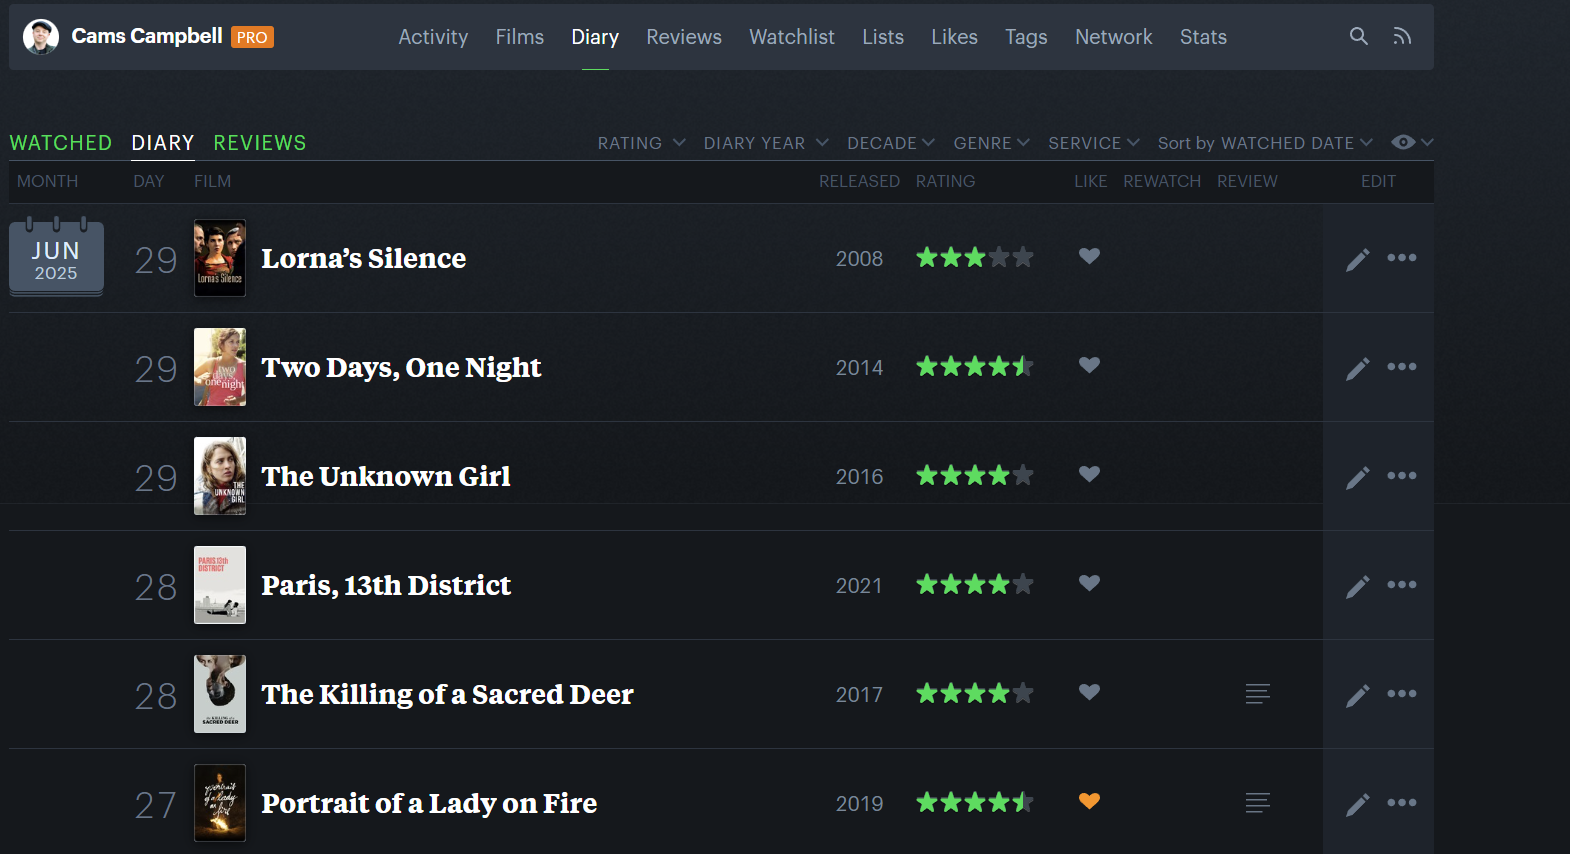Expand the RATING filter dropdown

click(x=641, y=143)
